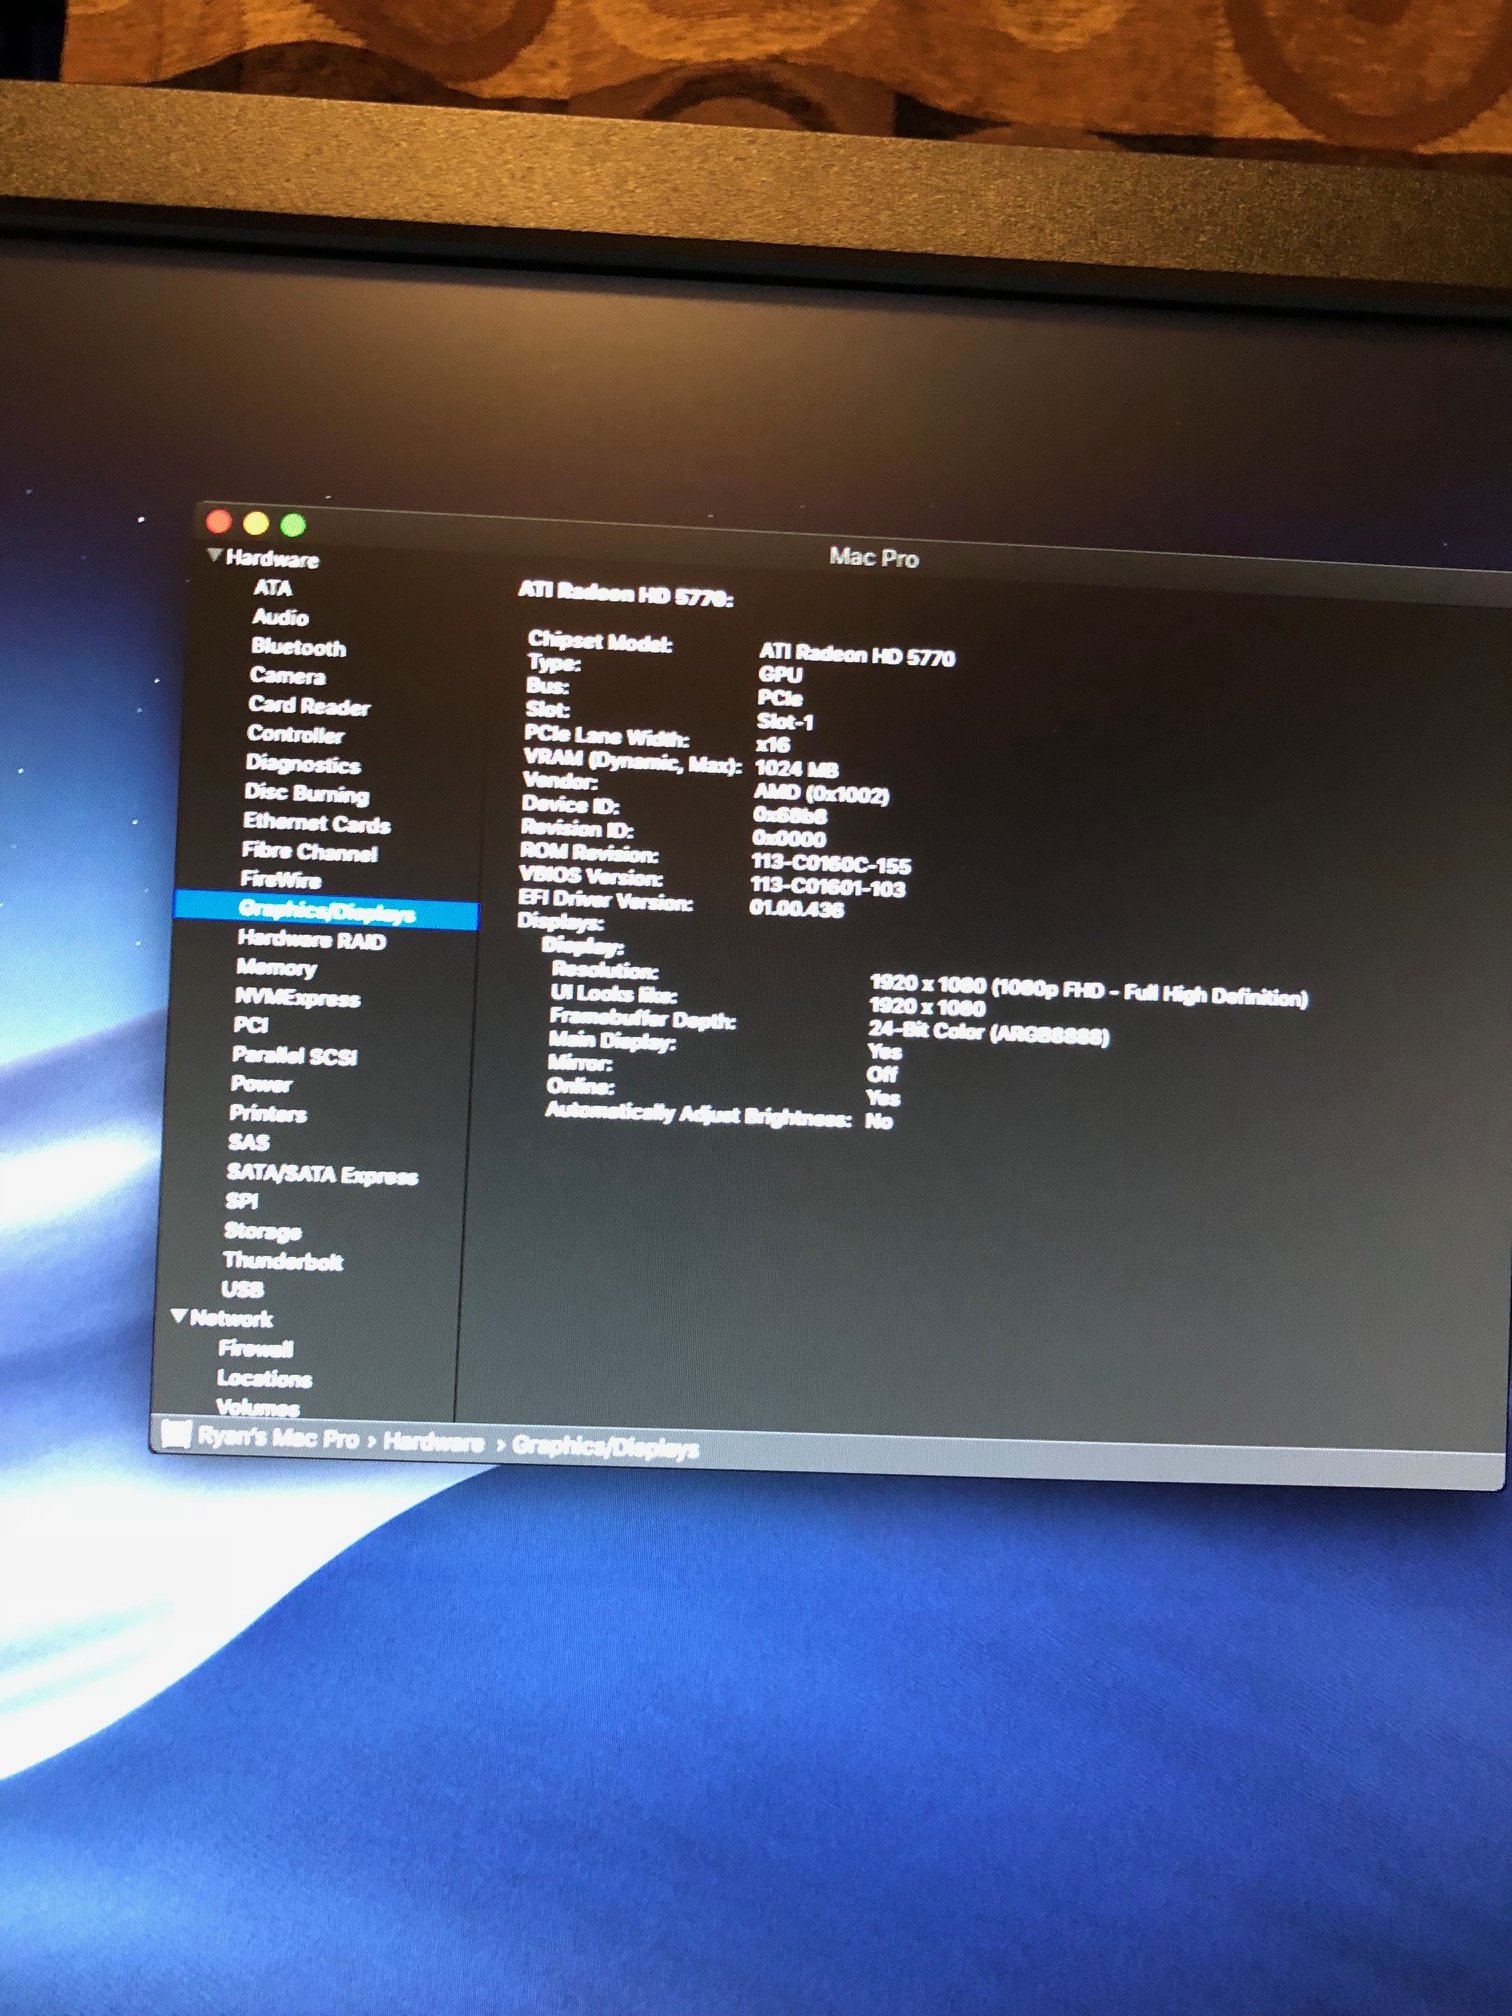Click ROM Revision value 113-C0160C-155
Image resolution: width=1512 pixels, height=2016 pixels.
[831, 865]
